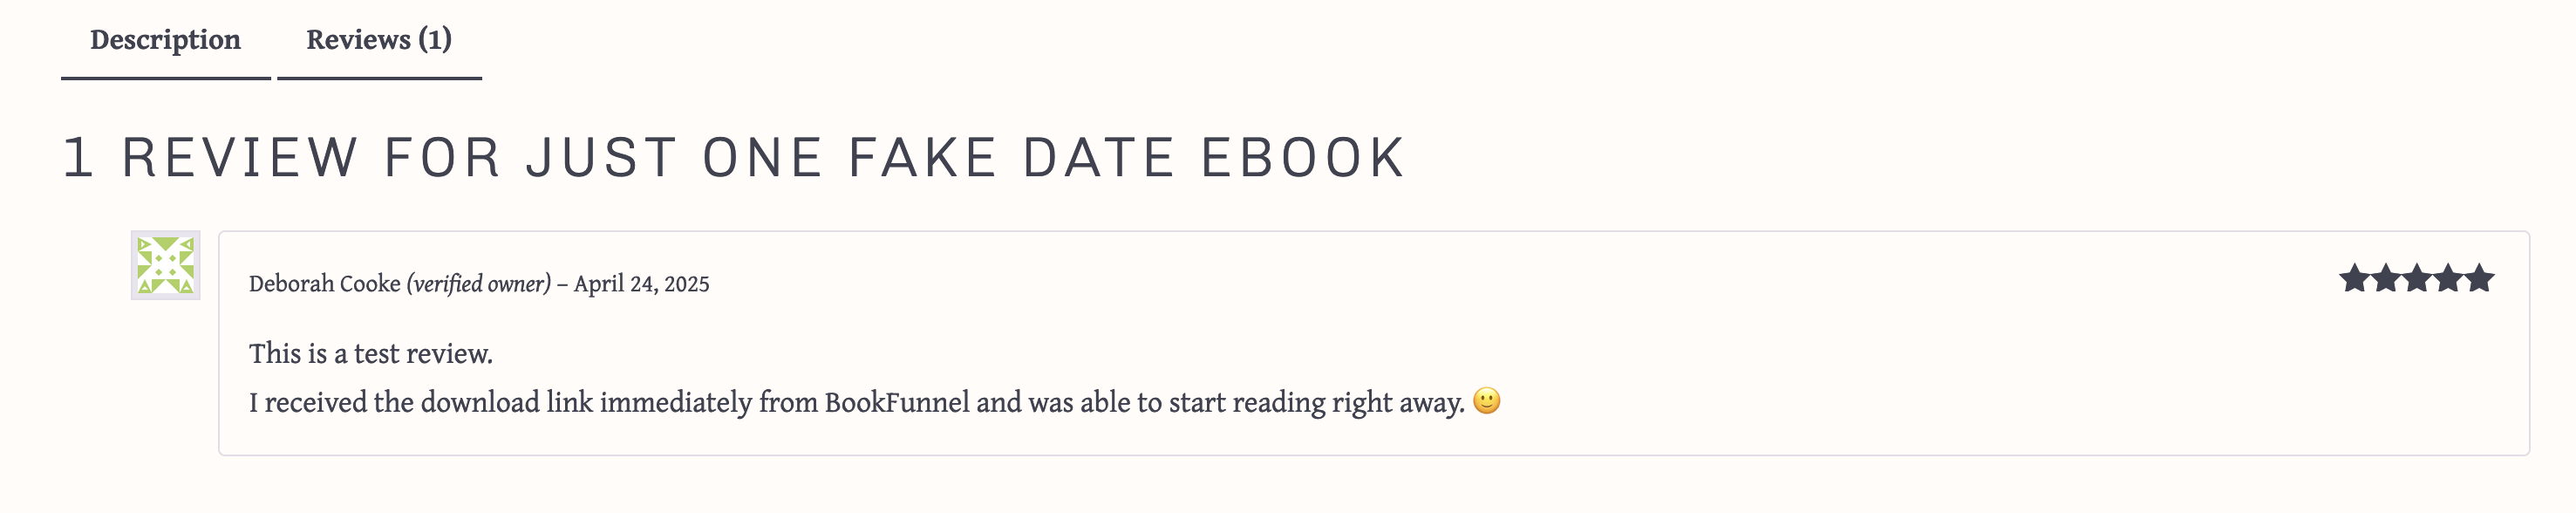
Task: Click the reviewer name Deborah Cooke
Action: (324, 284)
